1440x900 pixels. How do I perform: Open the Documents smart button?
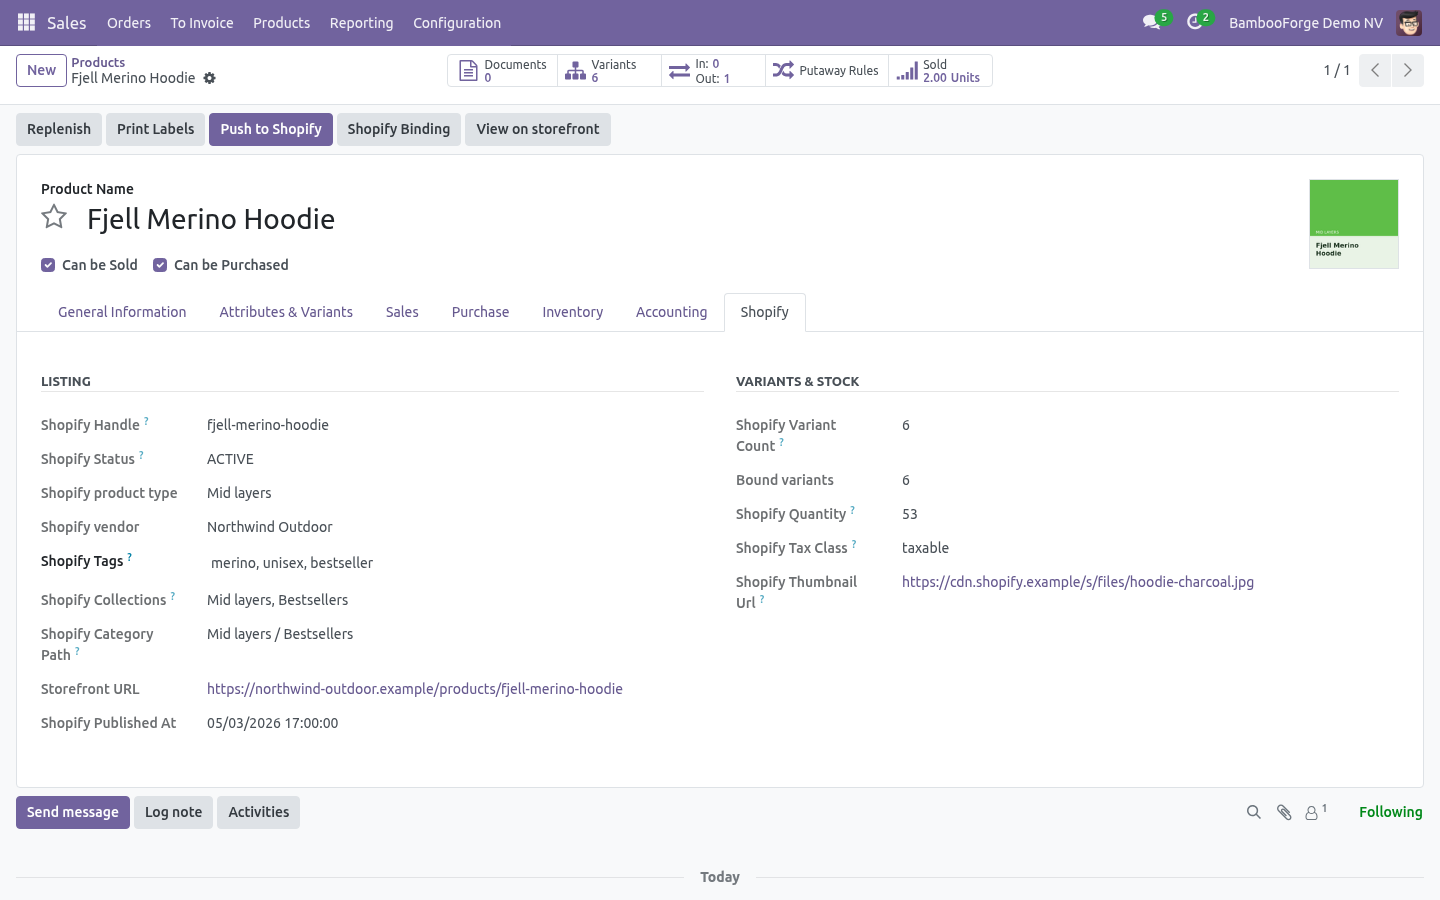503,71
